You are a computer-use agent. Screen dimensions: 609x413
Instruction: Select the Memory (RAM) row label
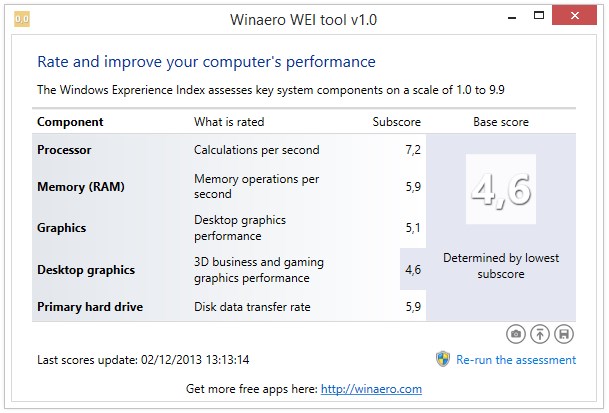point(81,187)
